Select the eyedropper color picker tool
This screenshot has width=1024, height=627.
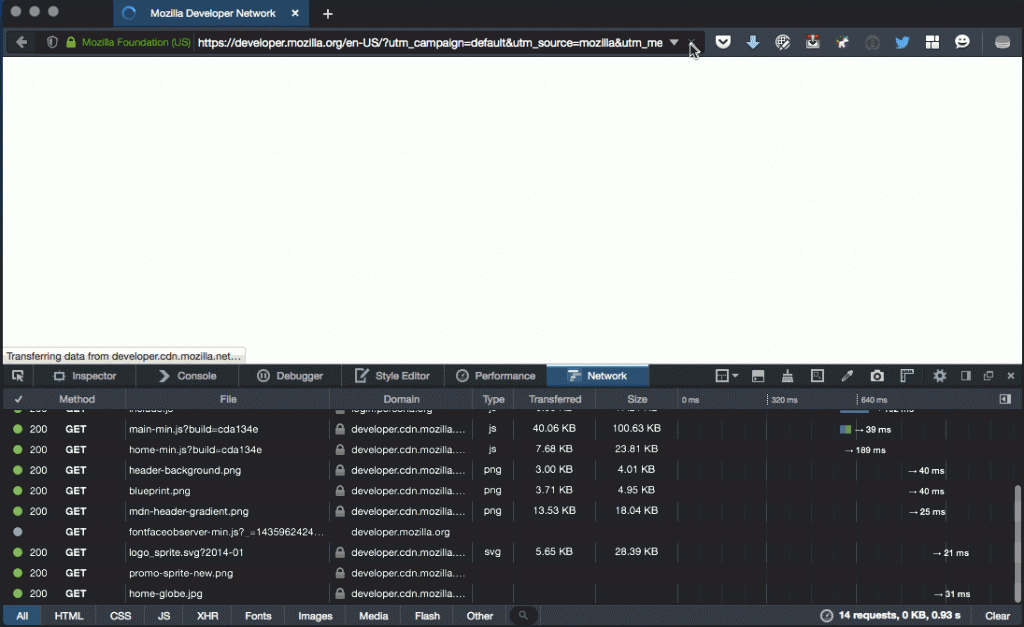[x=847, y=376]
